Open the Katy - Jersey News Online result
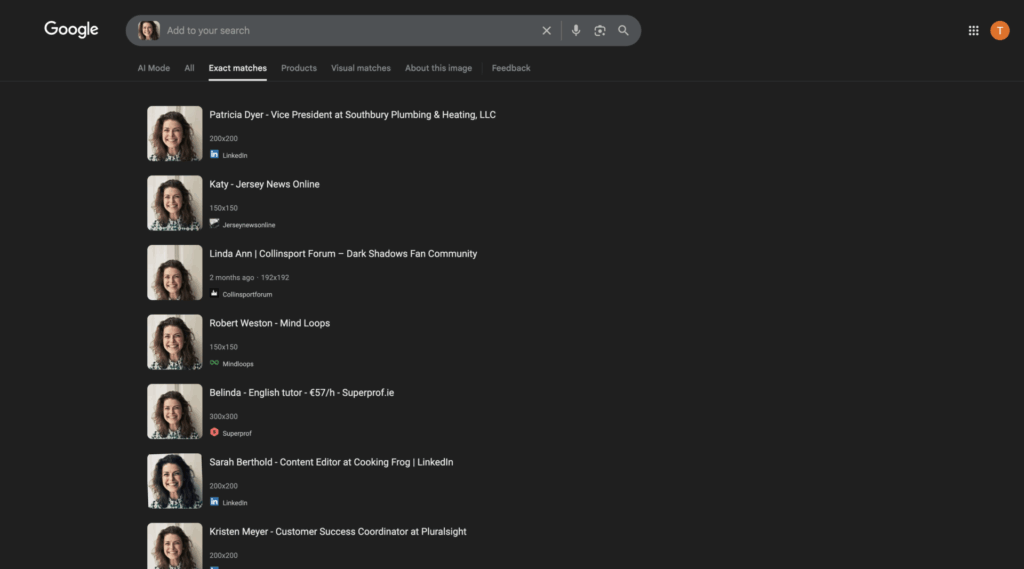Screen dimensions: 1024x569 pyautogui.click(x=264, y=184)
